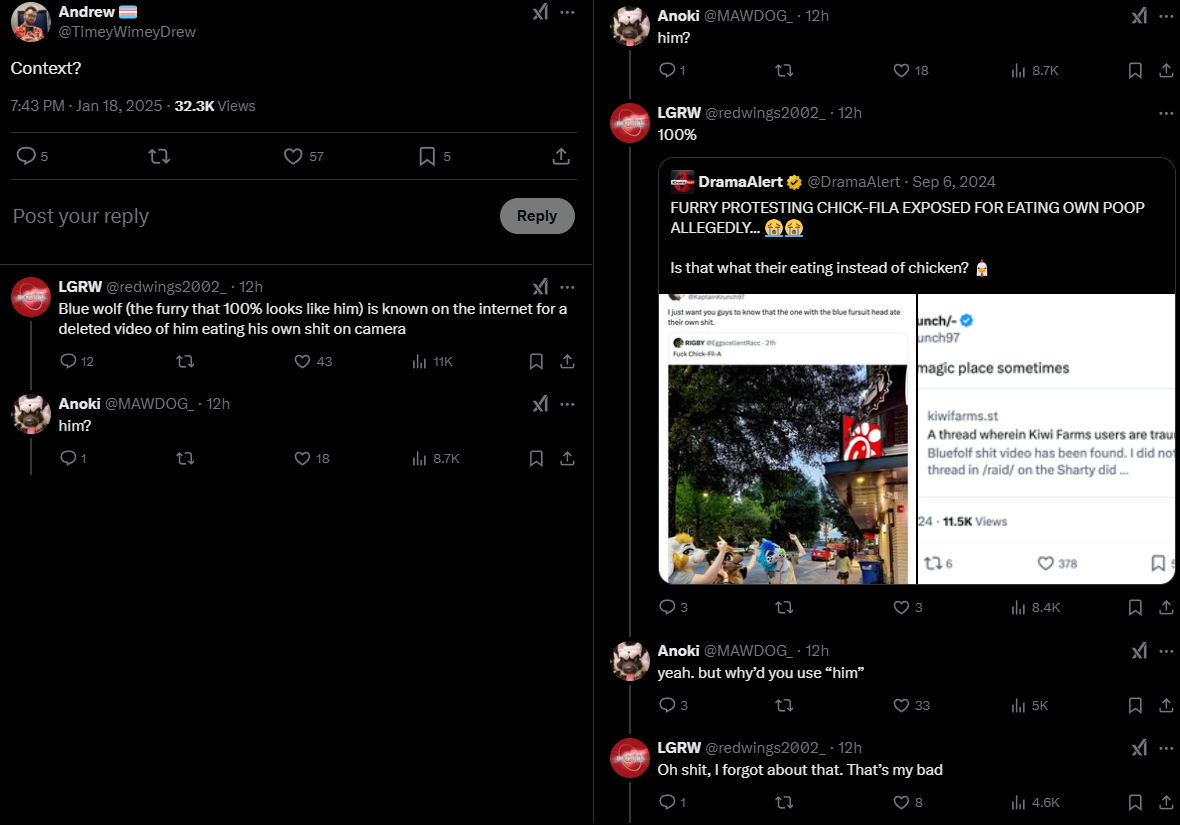Image resolution: width=1180 pixels, height=825 pixels.
Task: Click the gray Reply button
Action: tap(537, 216)
